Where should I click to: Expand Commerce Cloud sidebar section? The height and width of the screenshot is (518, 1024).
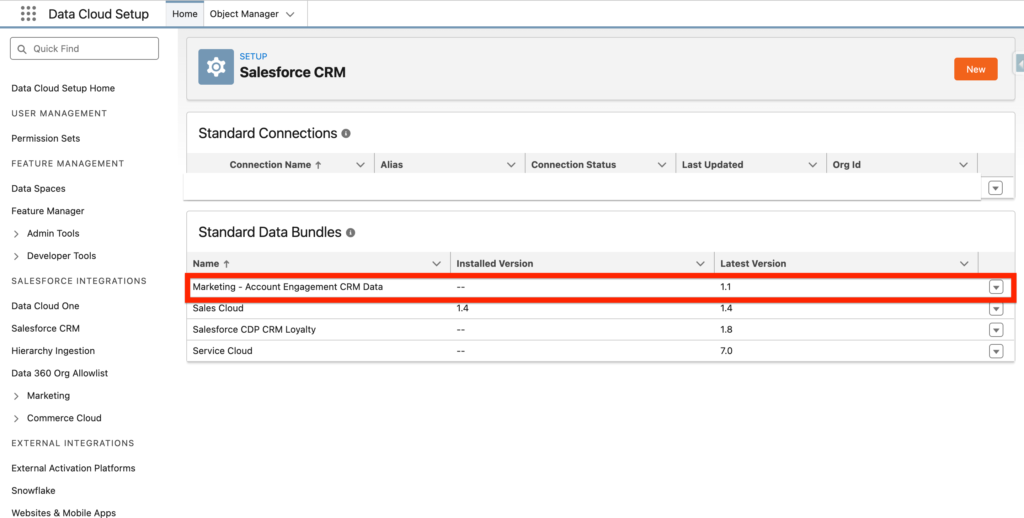click(x=16, y=418)
